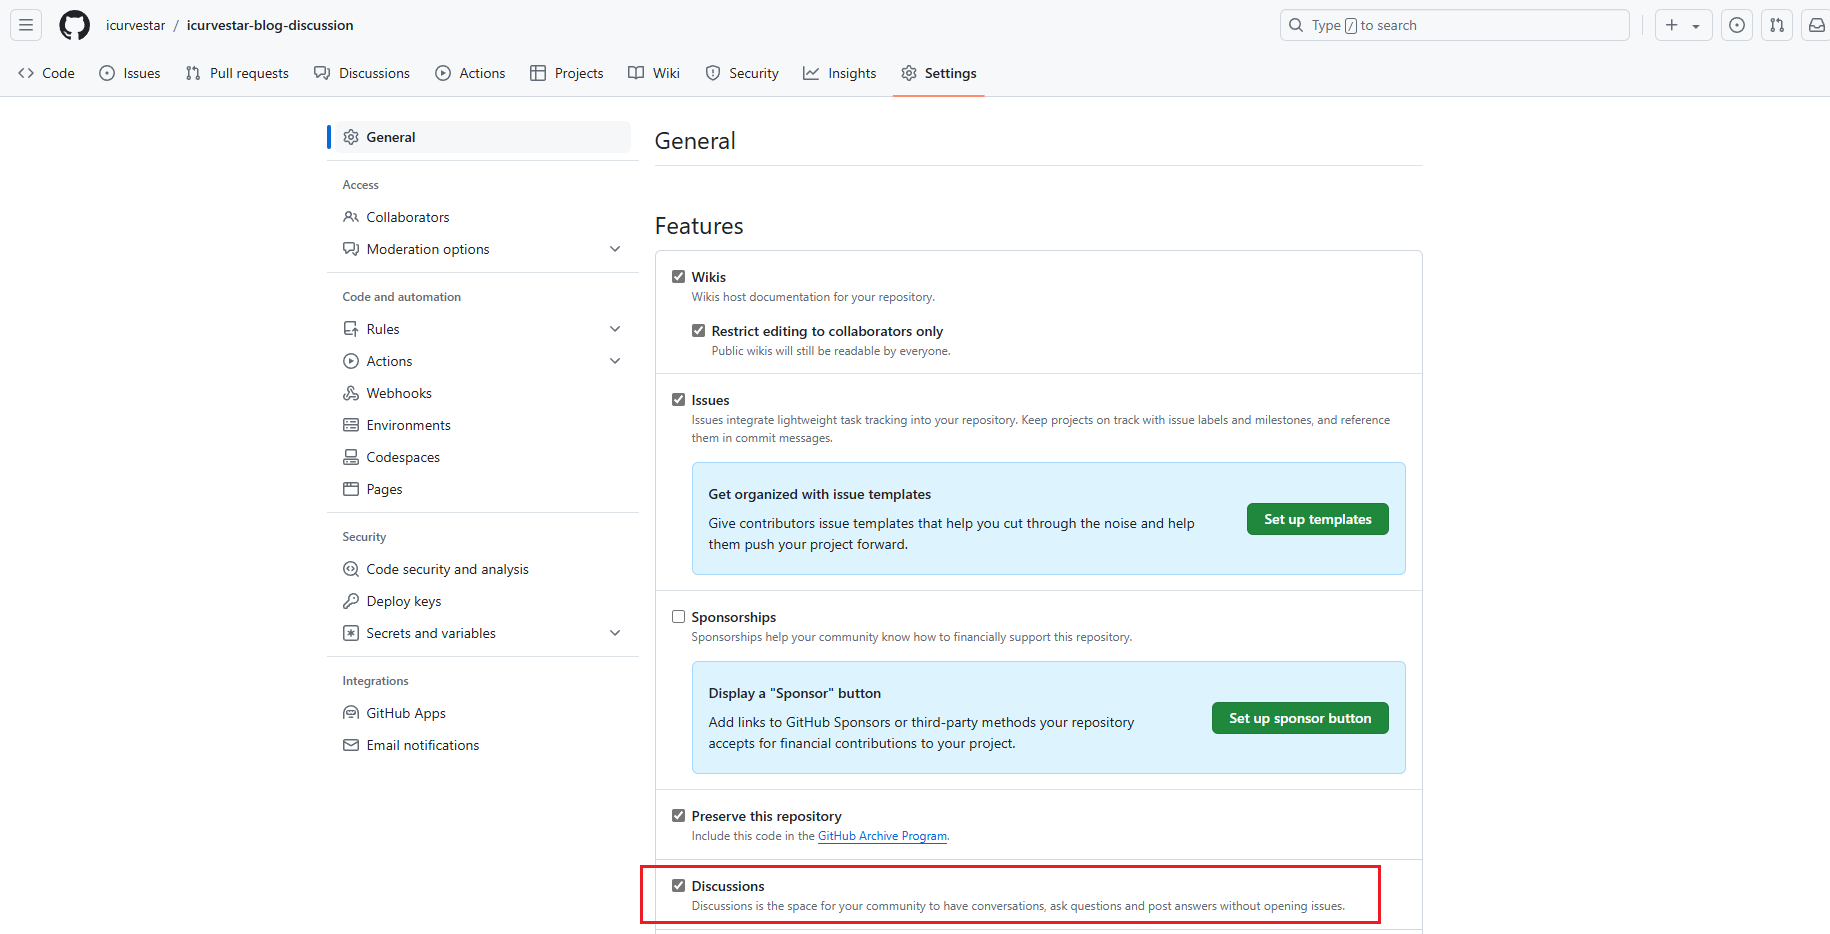The image size is (1830, 934).
Task: Click the plus create-new icon
Action: point(1672,25)
